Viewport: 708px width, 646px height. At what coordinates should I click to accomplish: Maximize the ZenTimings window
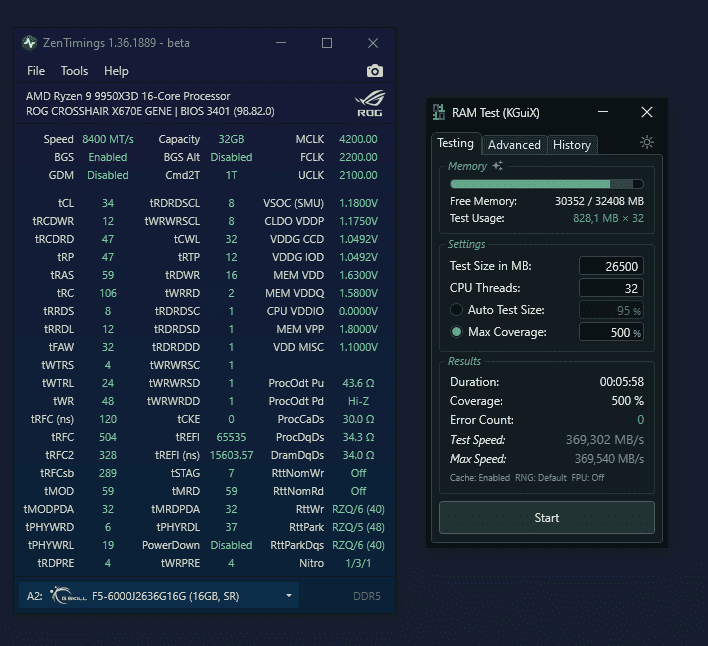click(327, 43)
